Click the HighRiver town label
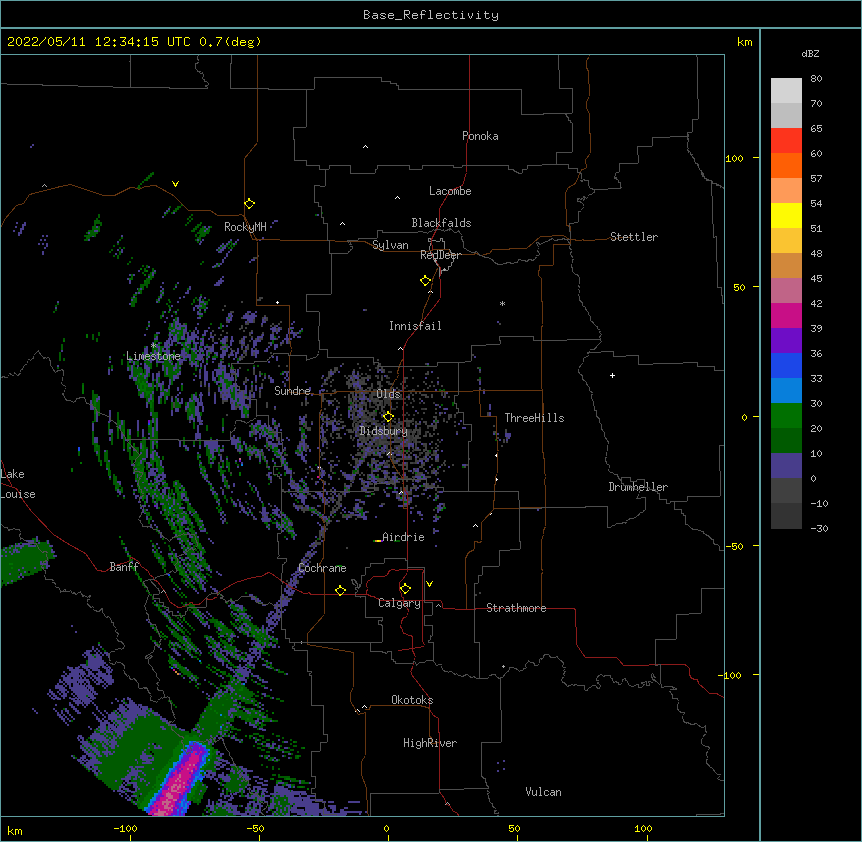Screen dimensions: 862x842 click(430, 743)
